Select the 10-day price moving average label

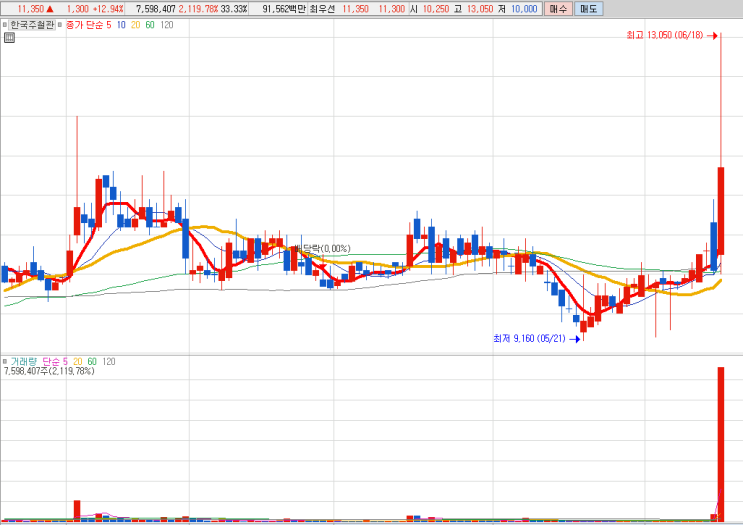click(x=121, y=25)
